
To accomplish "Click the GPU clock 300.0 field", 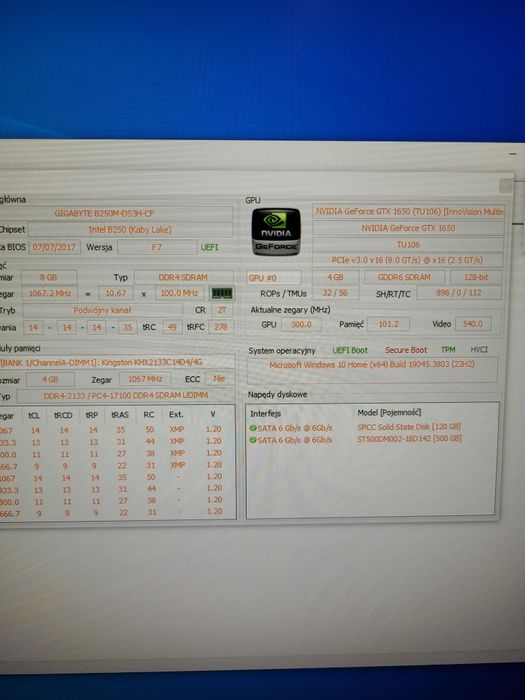I will (301, 325).
